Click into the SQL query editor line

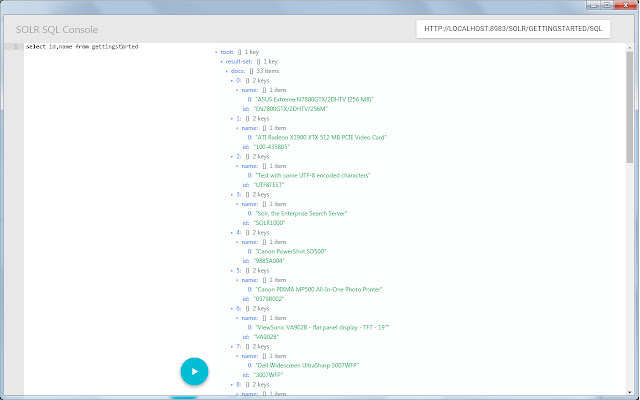tap(120, 47)
